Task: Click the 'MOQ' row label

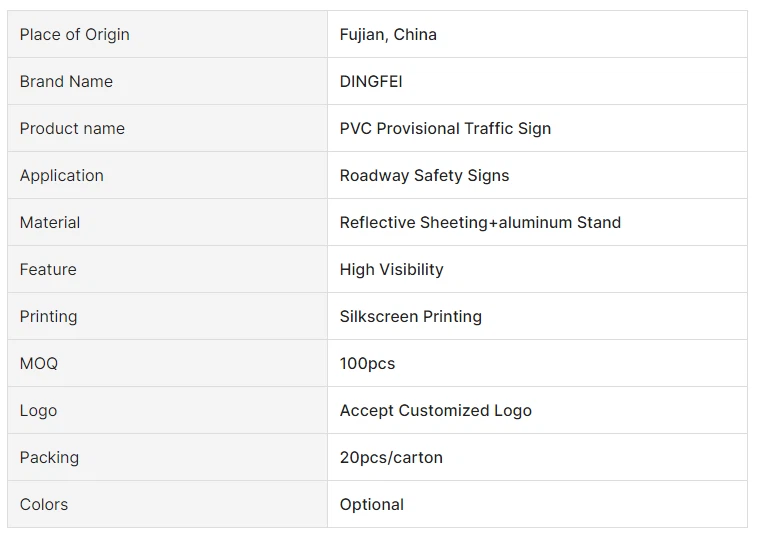Action: pos(39,364)
